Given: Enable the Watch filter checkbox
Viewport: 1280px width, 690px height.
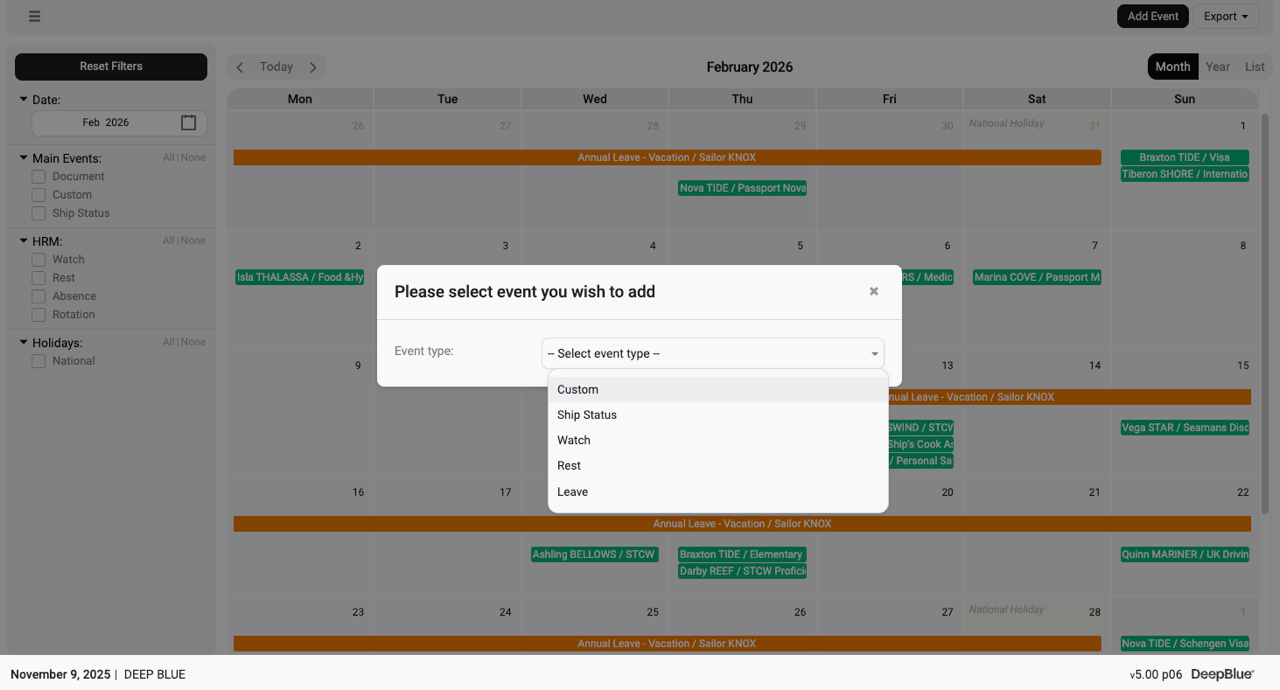Looking at the screenshot, I should click(39, 259).
